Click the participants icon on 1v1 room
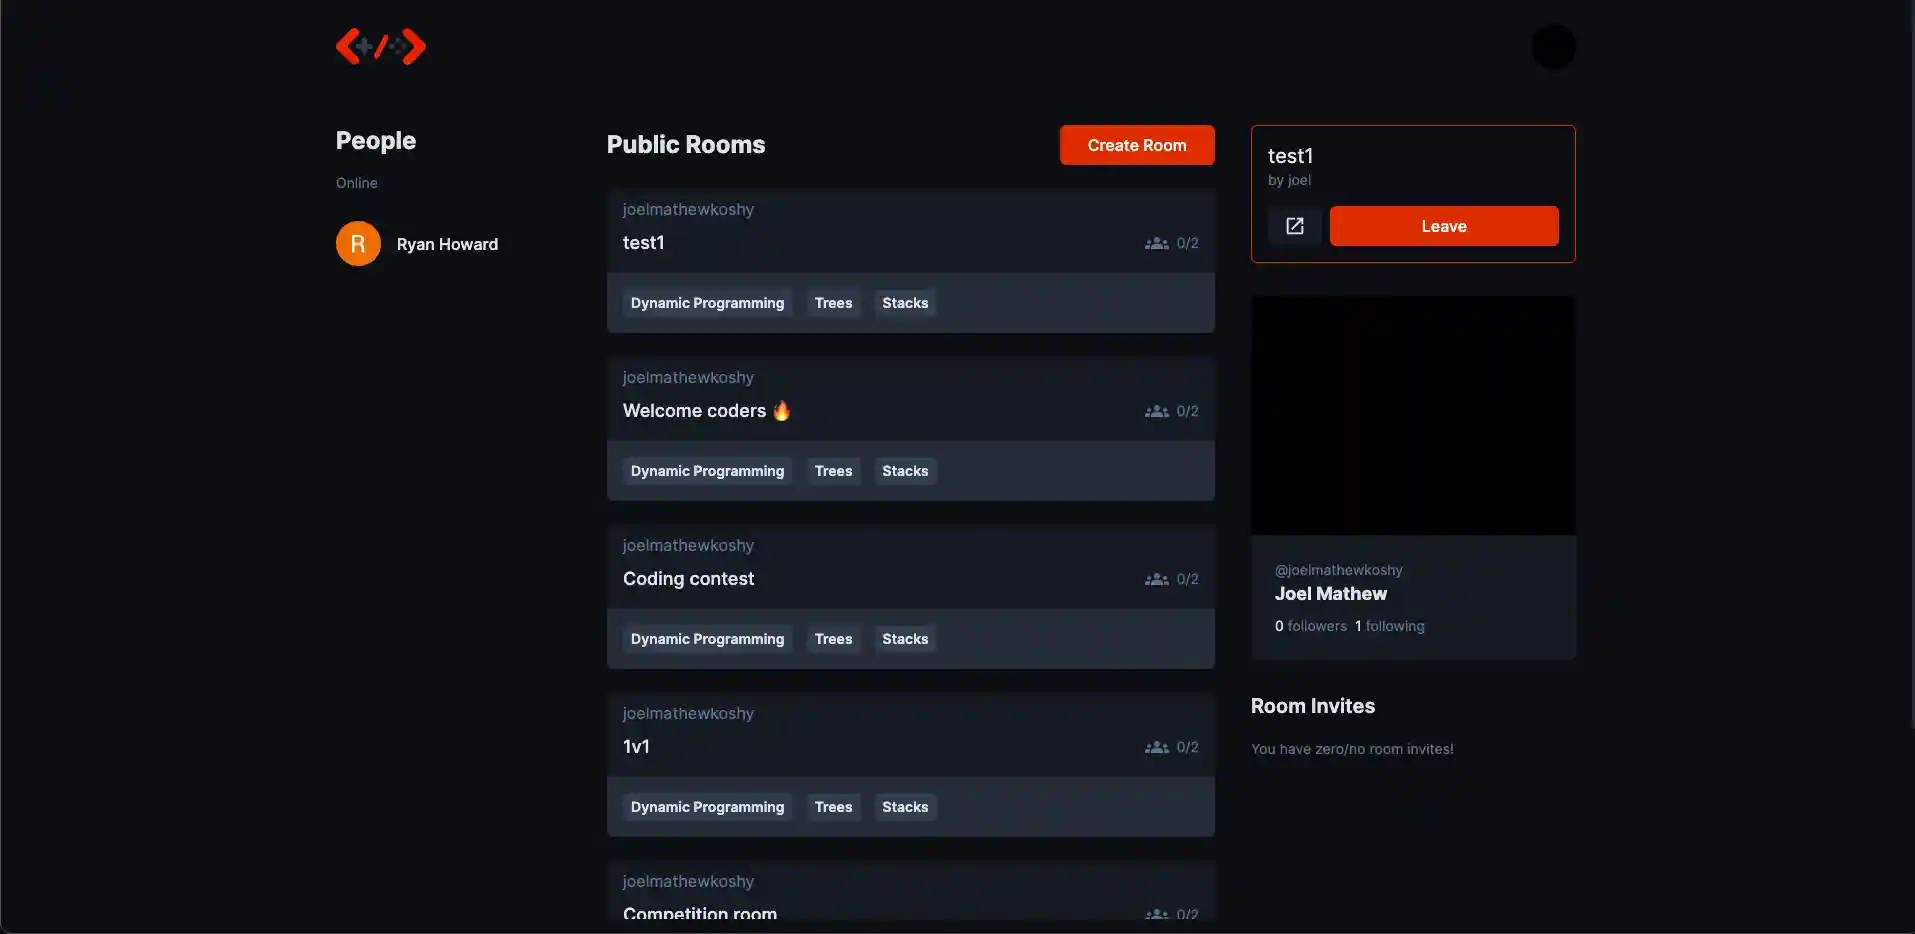Screen dimensions: 1915x934 pos(1156,747)
